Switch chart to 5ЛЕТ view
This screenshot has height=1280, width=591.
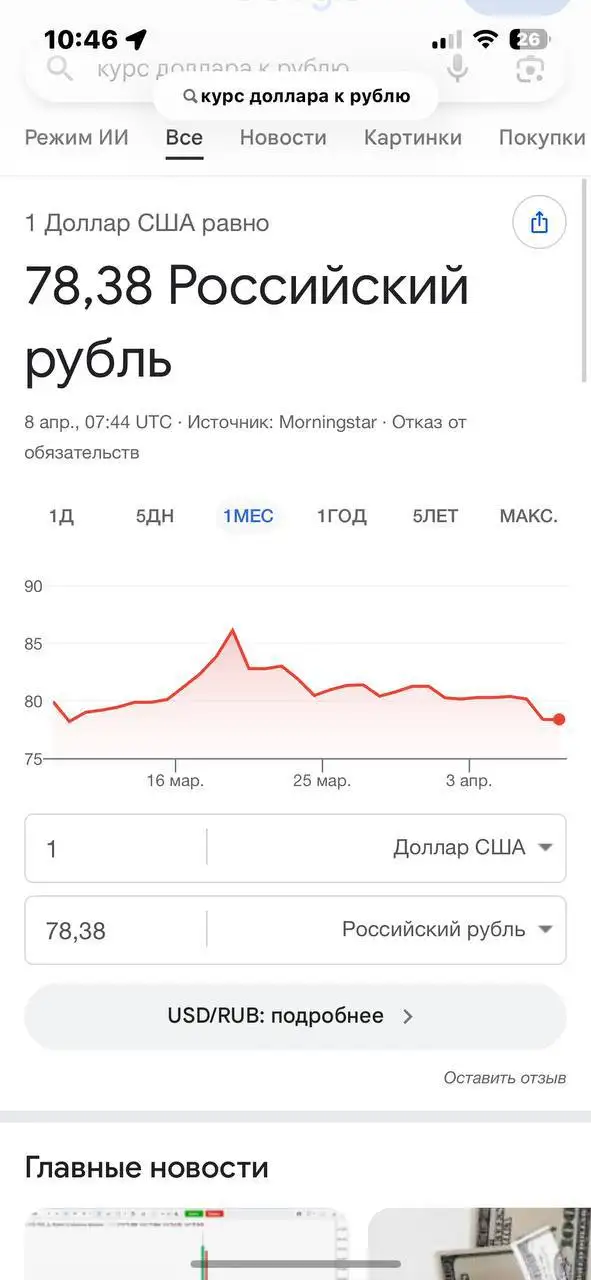[x=434, y=516]
